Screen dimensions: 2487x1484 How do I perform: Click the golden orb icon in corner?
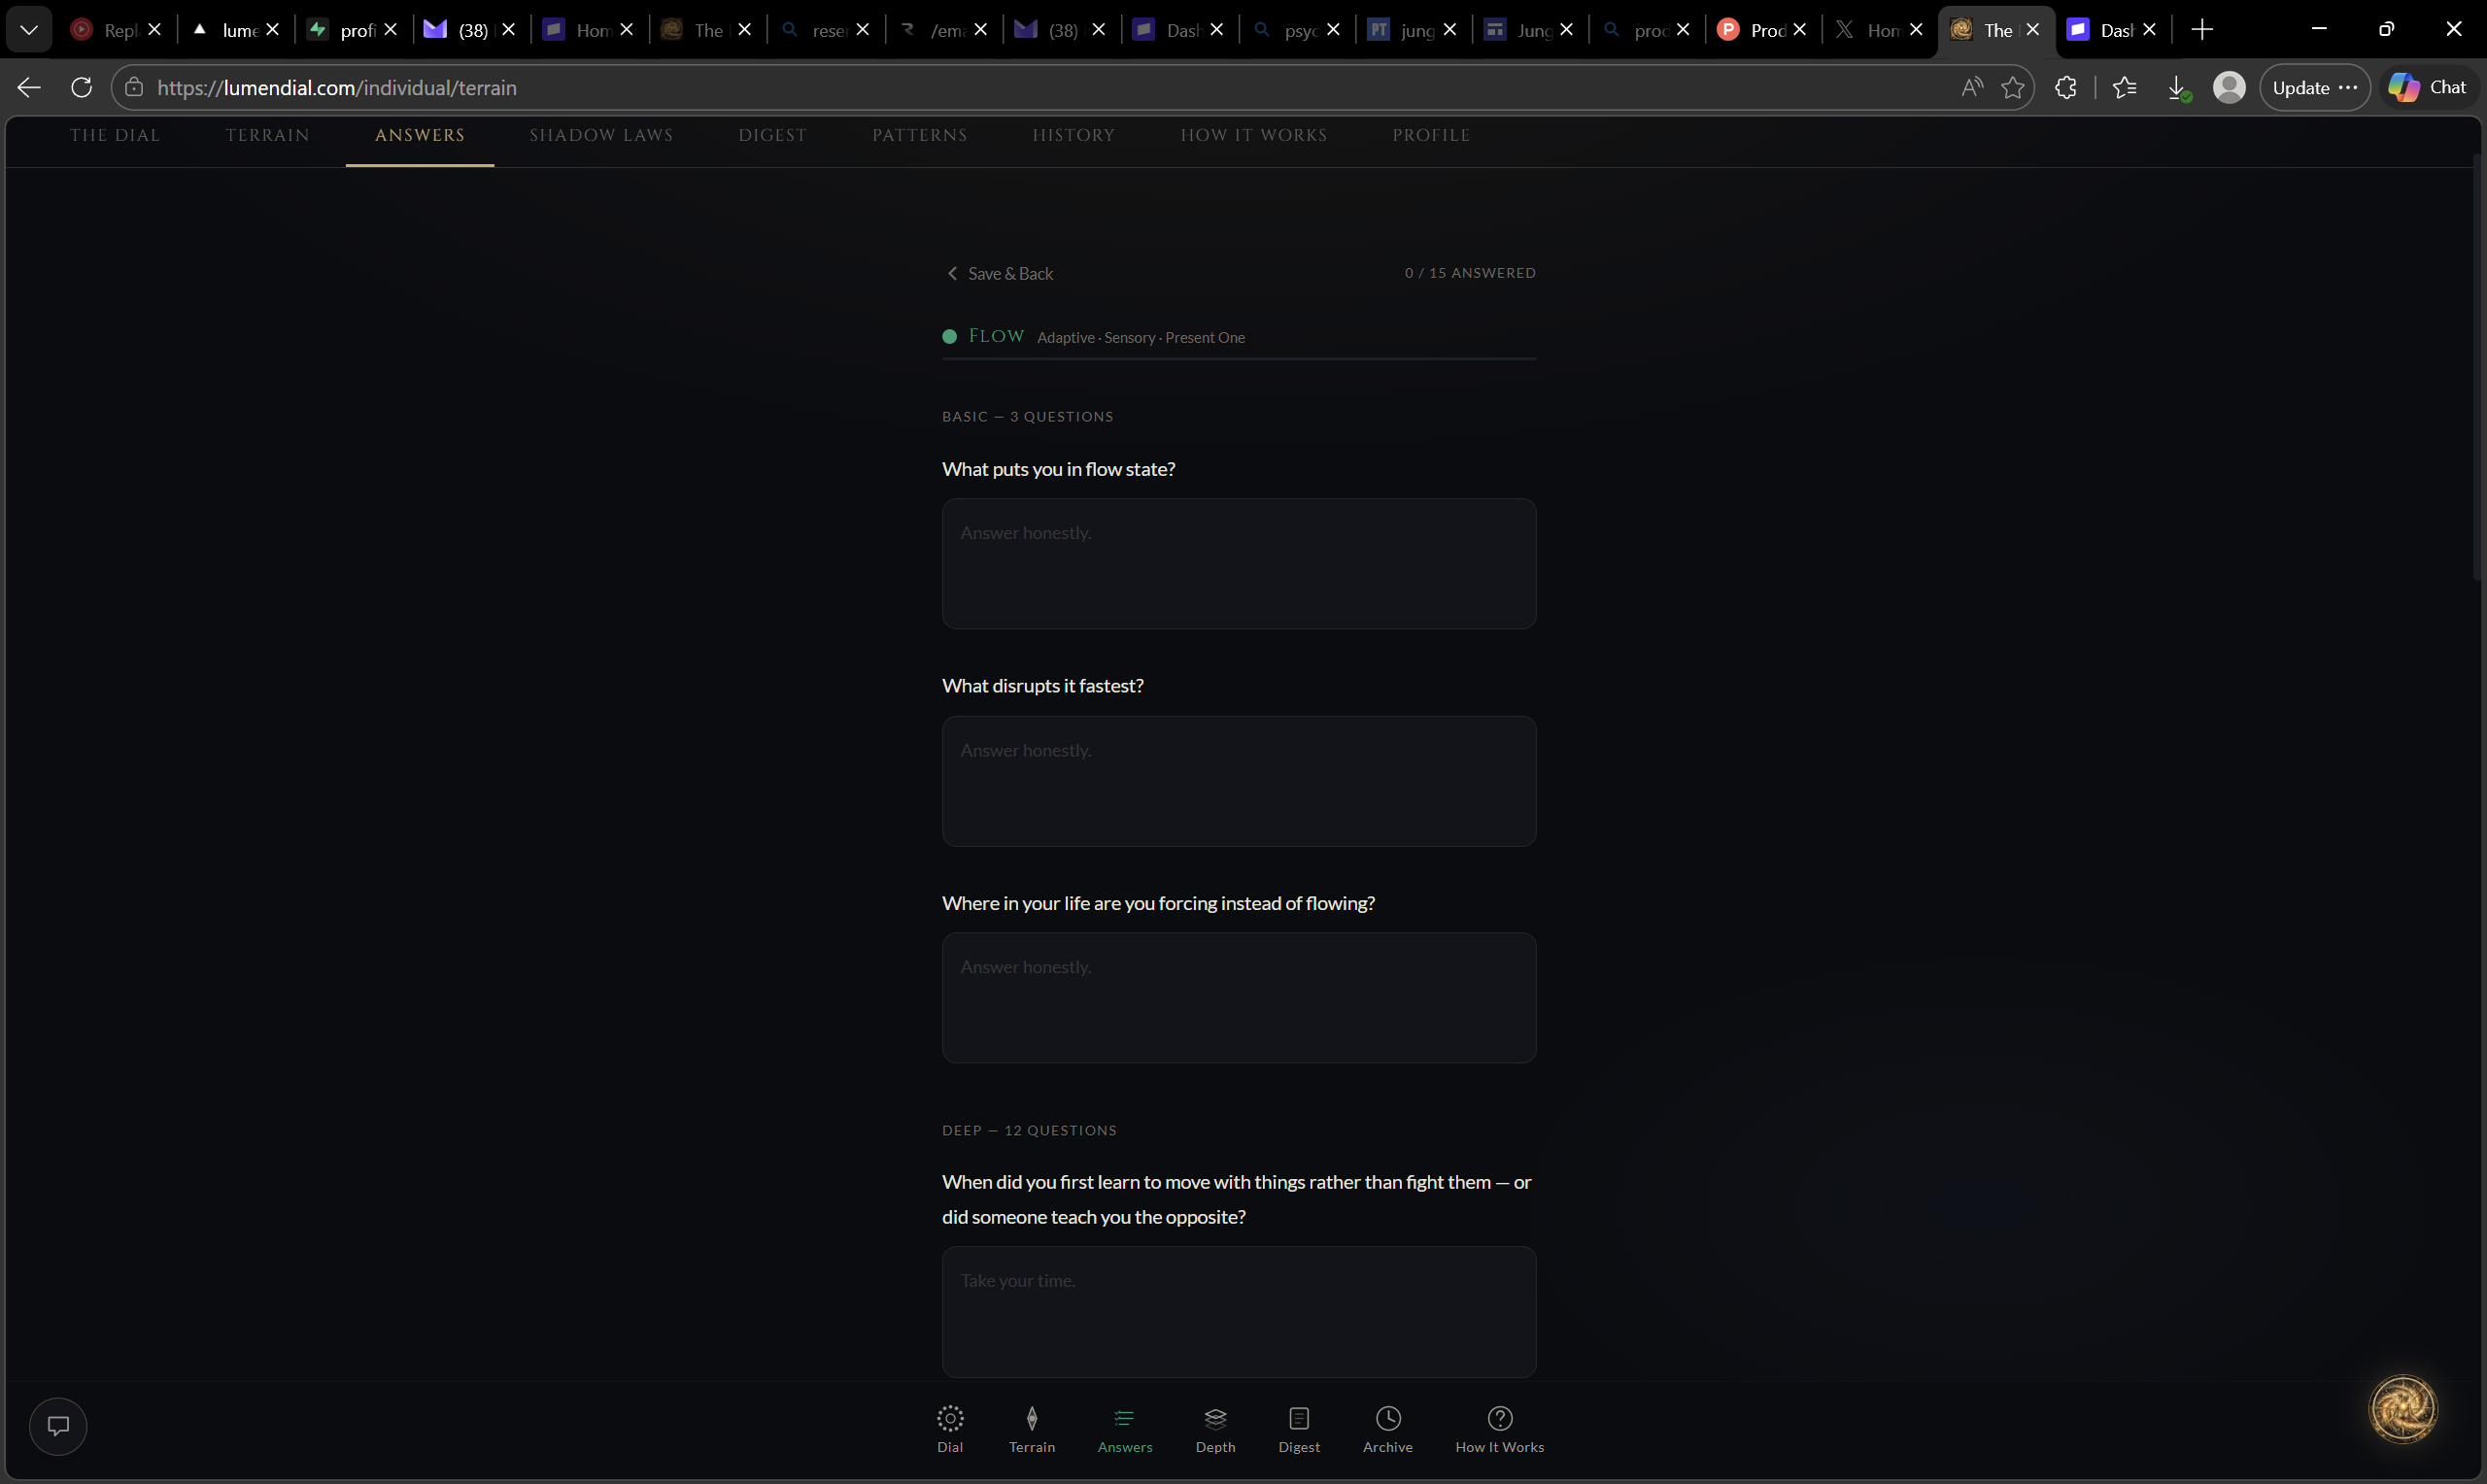point(2402,1408)
